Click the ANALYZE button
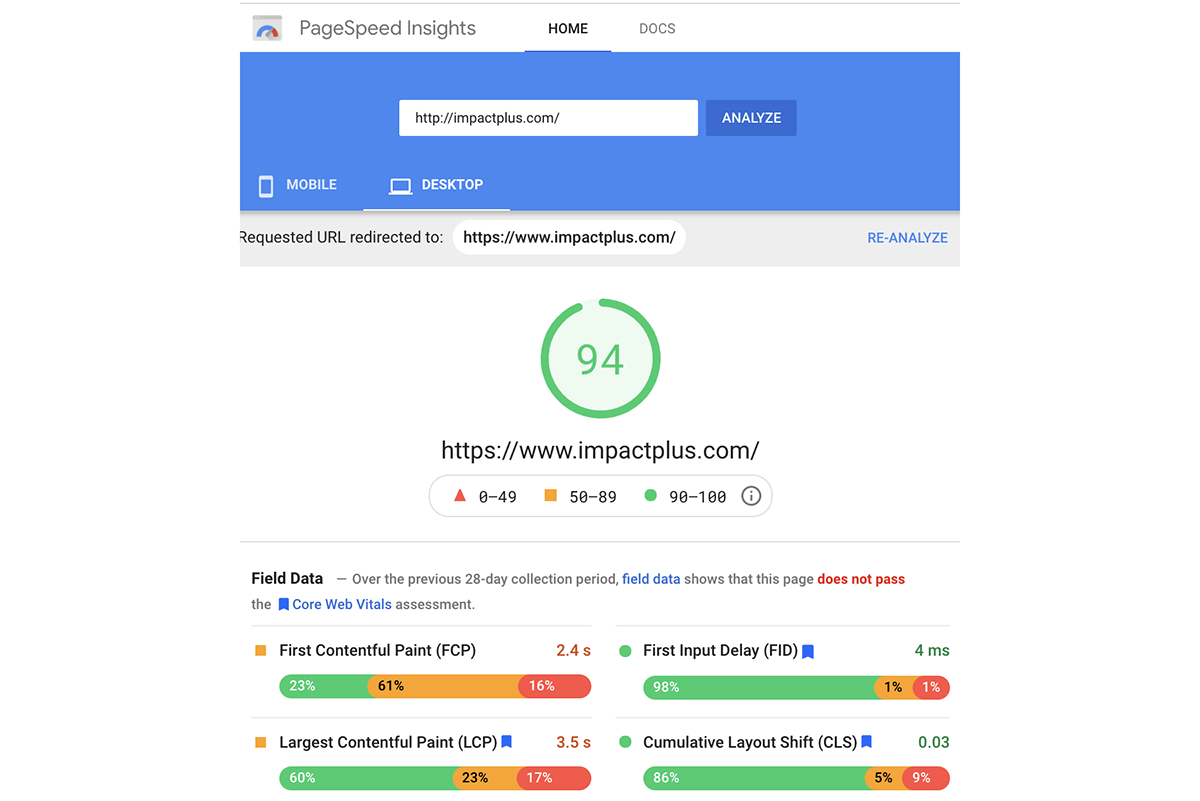The width and height of the screenshot is (1200, 801). (x=751, y=118)
